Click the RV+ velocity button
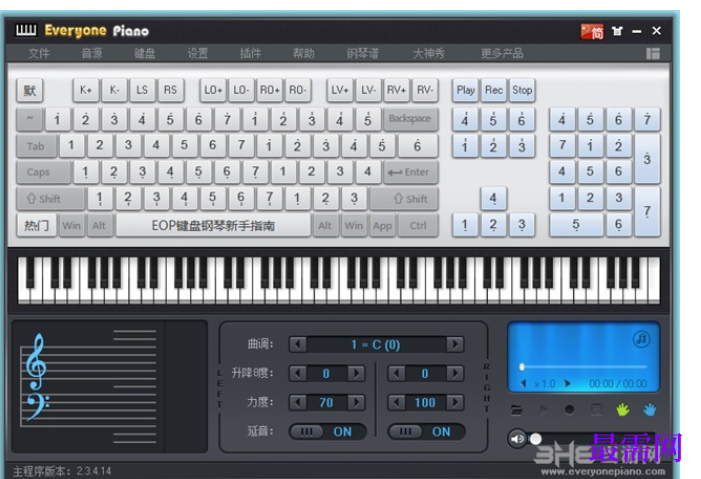The width and height of the screenshot is (701, 479). click(x=396, y=90)
